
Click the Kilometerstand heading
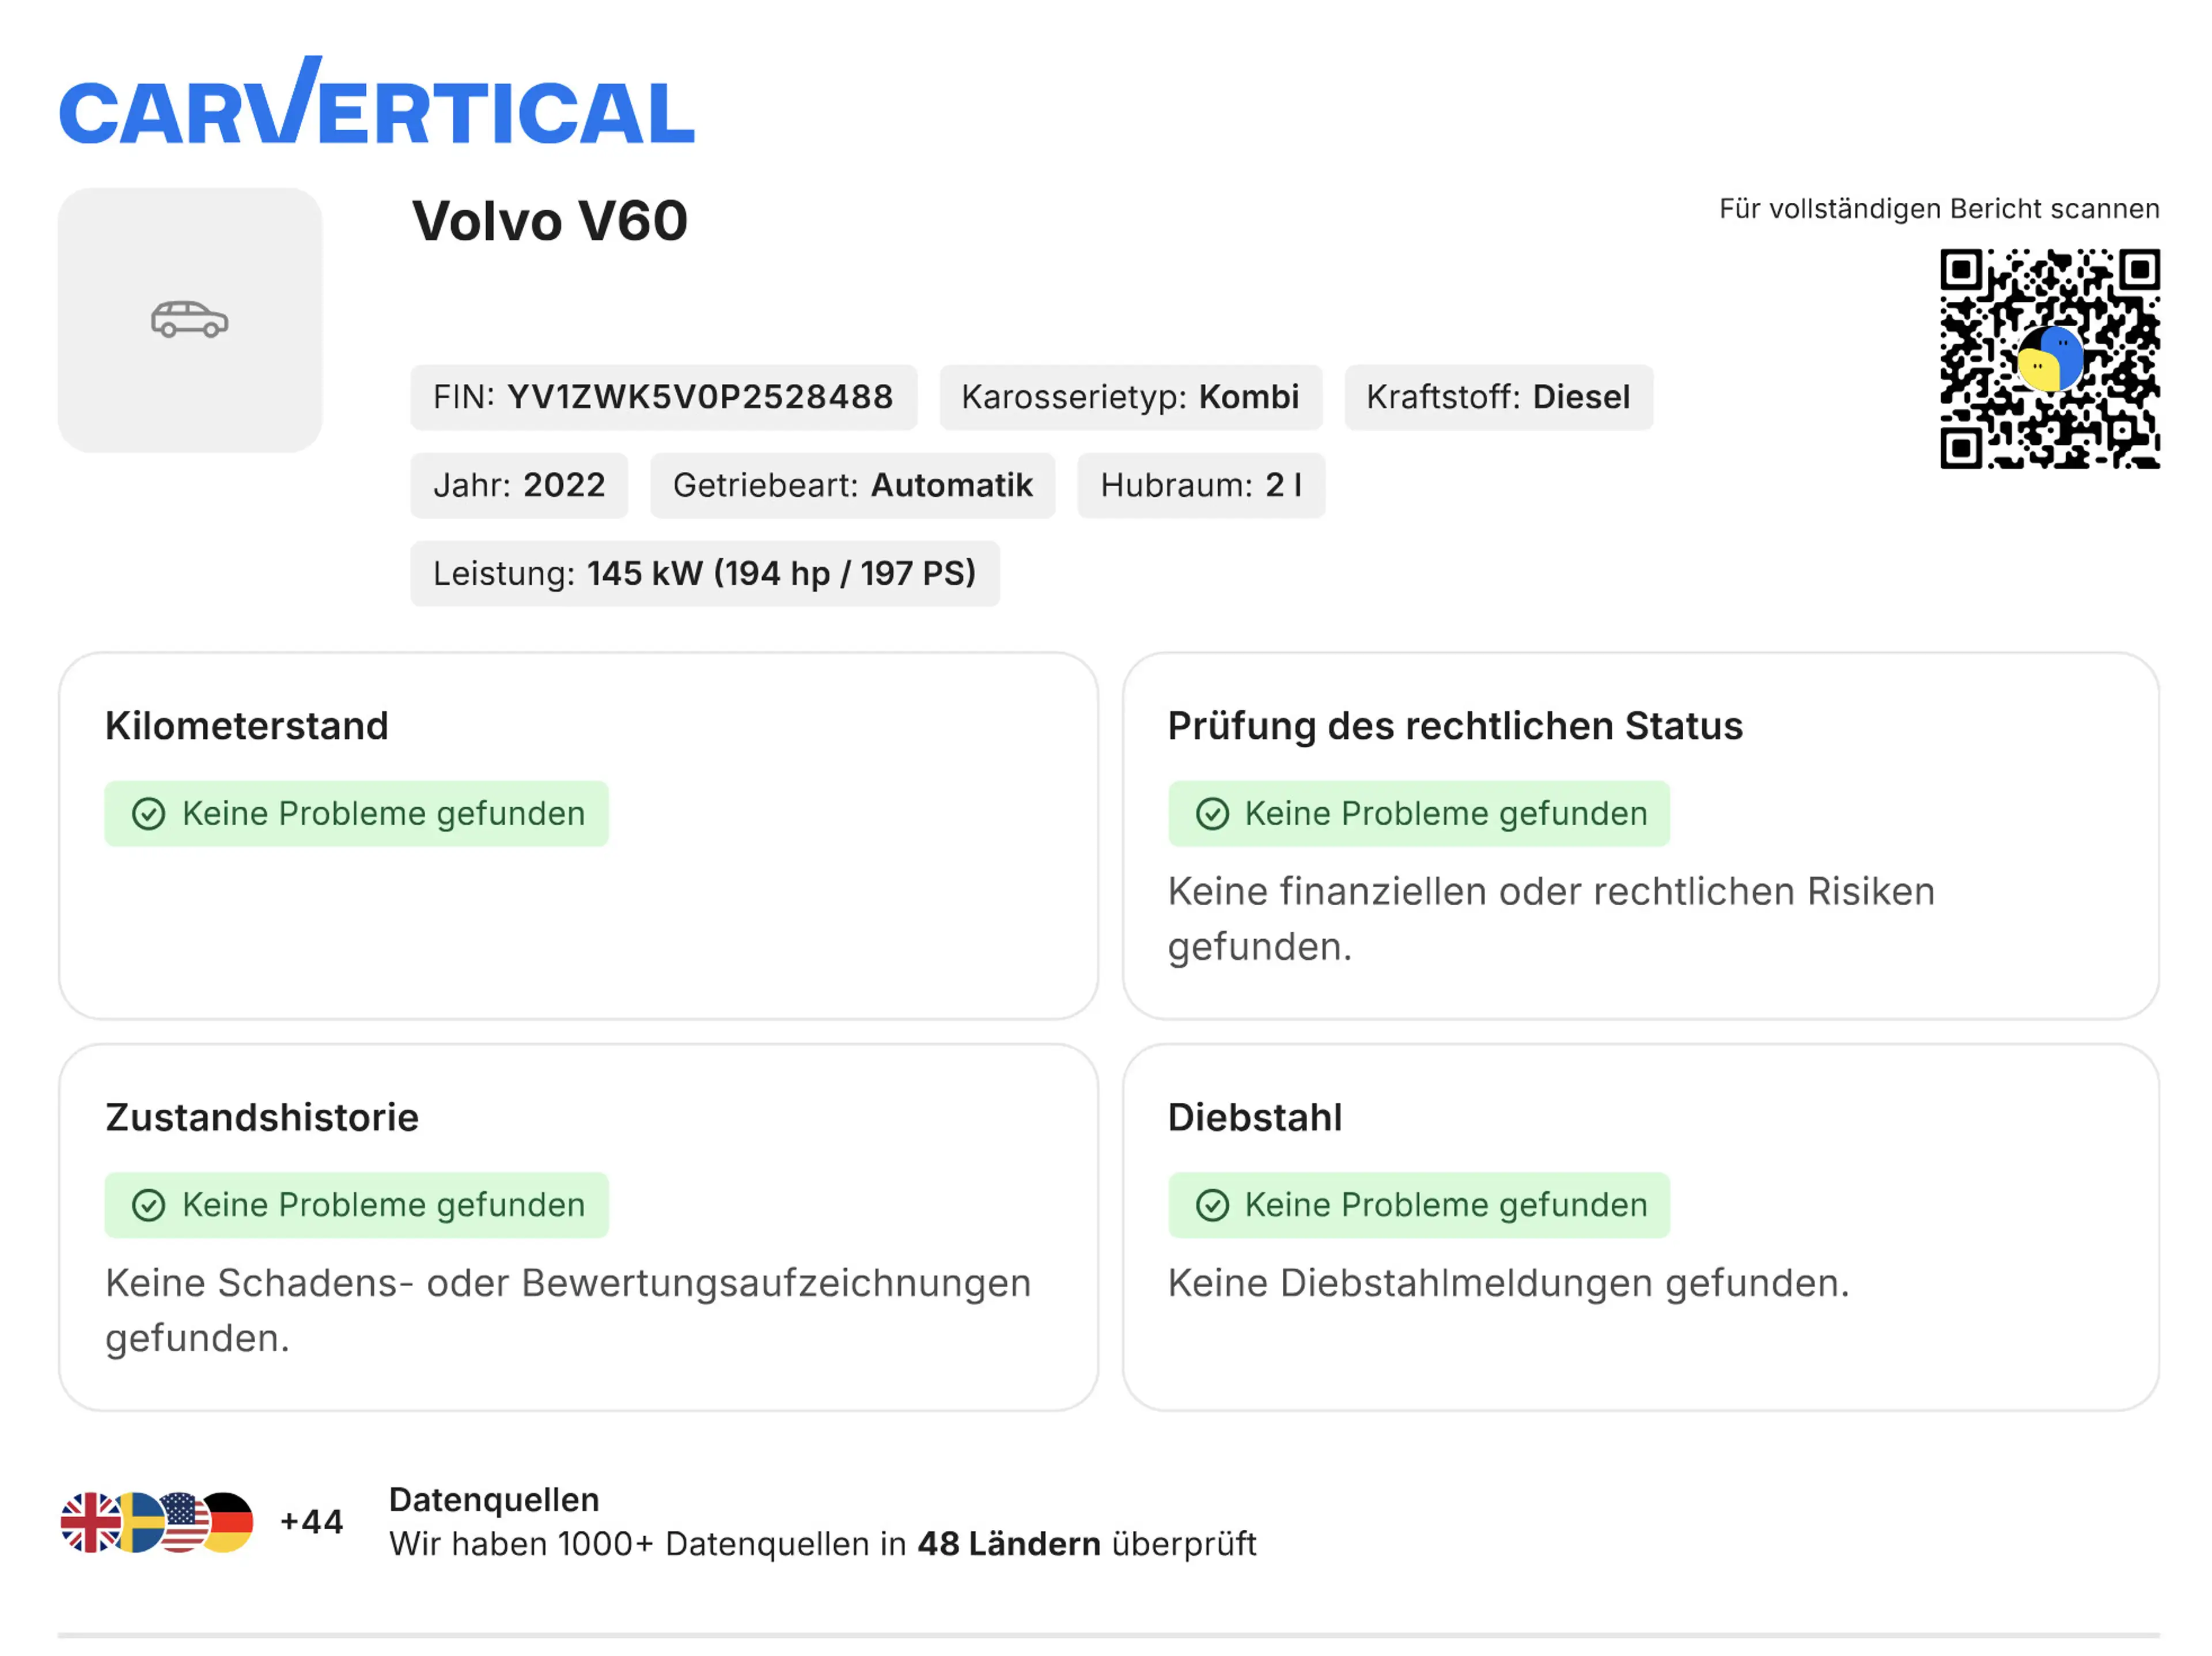click(x=247, y=726)
